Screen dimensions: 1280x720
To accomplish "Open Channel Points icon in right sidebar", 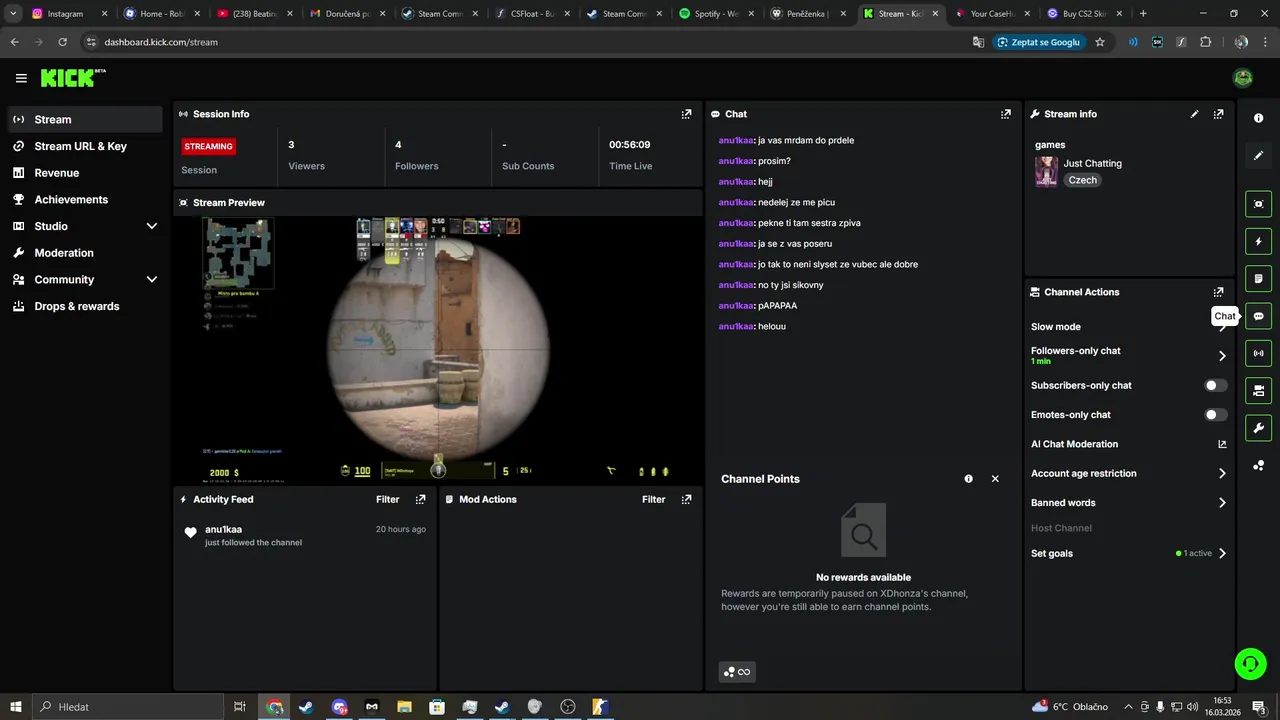I will point(1258,465).
